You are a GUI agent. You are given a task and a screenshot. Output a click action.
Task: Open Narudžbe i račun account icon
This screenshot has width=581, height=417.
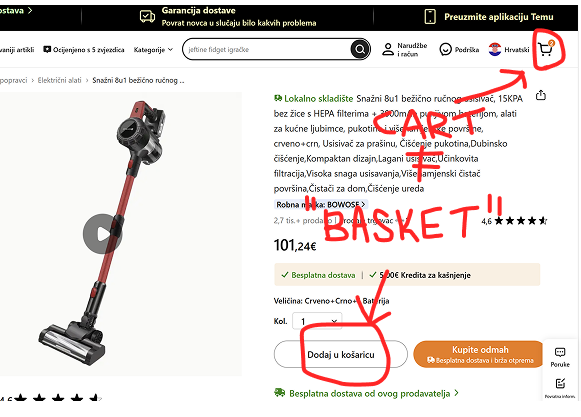pos(388,49)
